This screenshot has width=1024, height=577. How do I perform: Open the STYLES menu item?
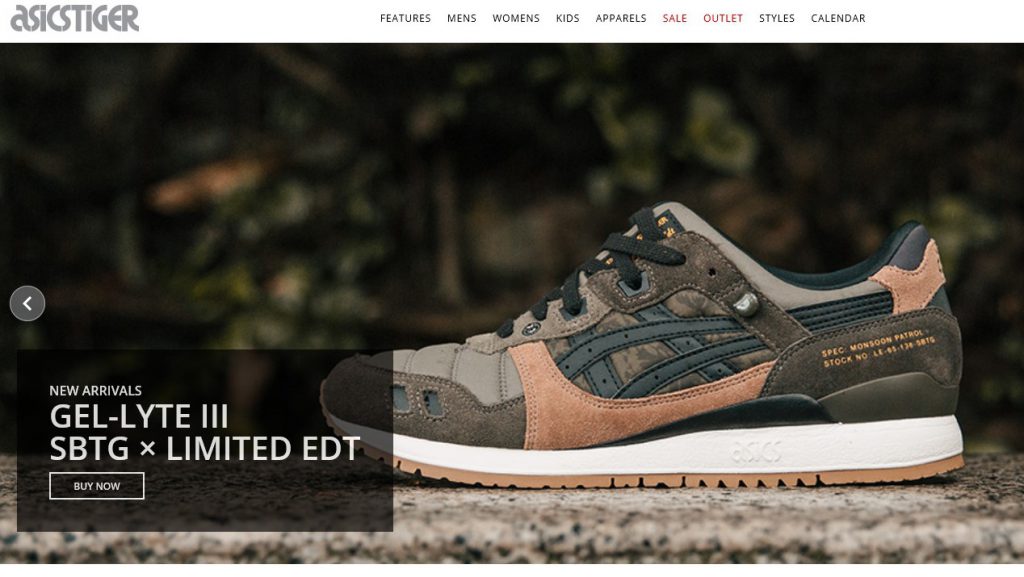click(777, 18)
